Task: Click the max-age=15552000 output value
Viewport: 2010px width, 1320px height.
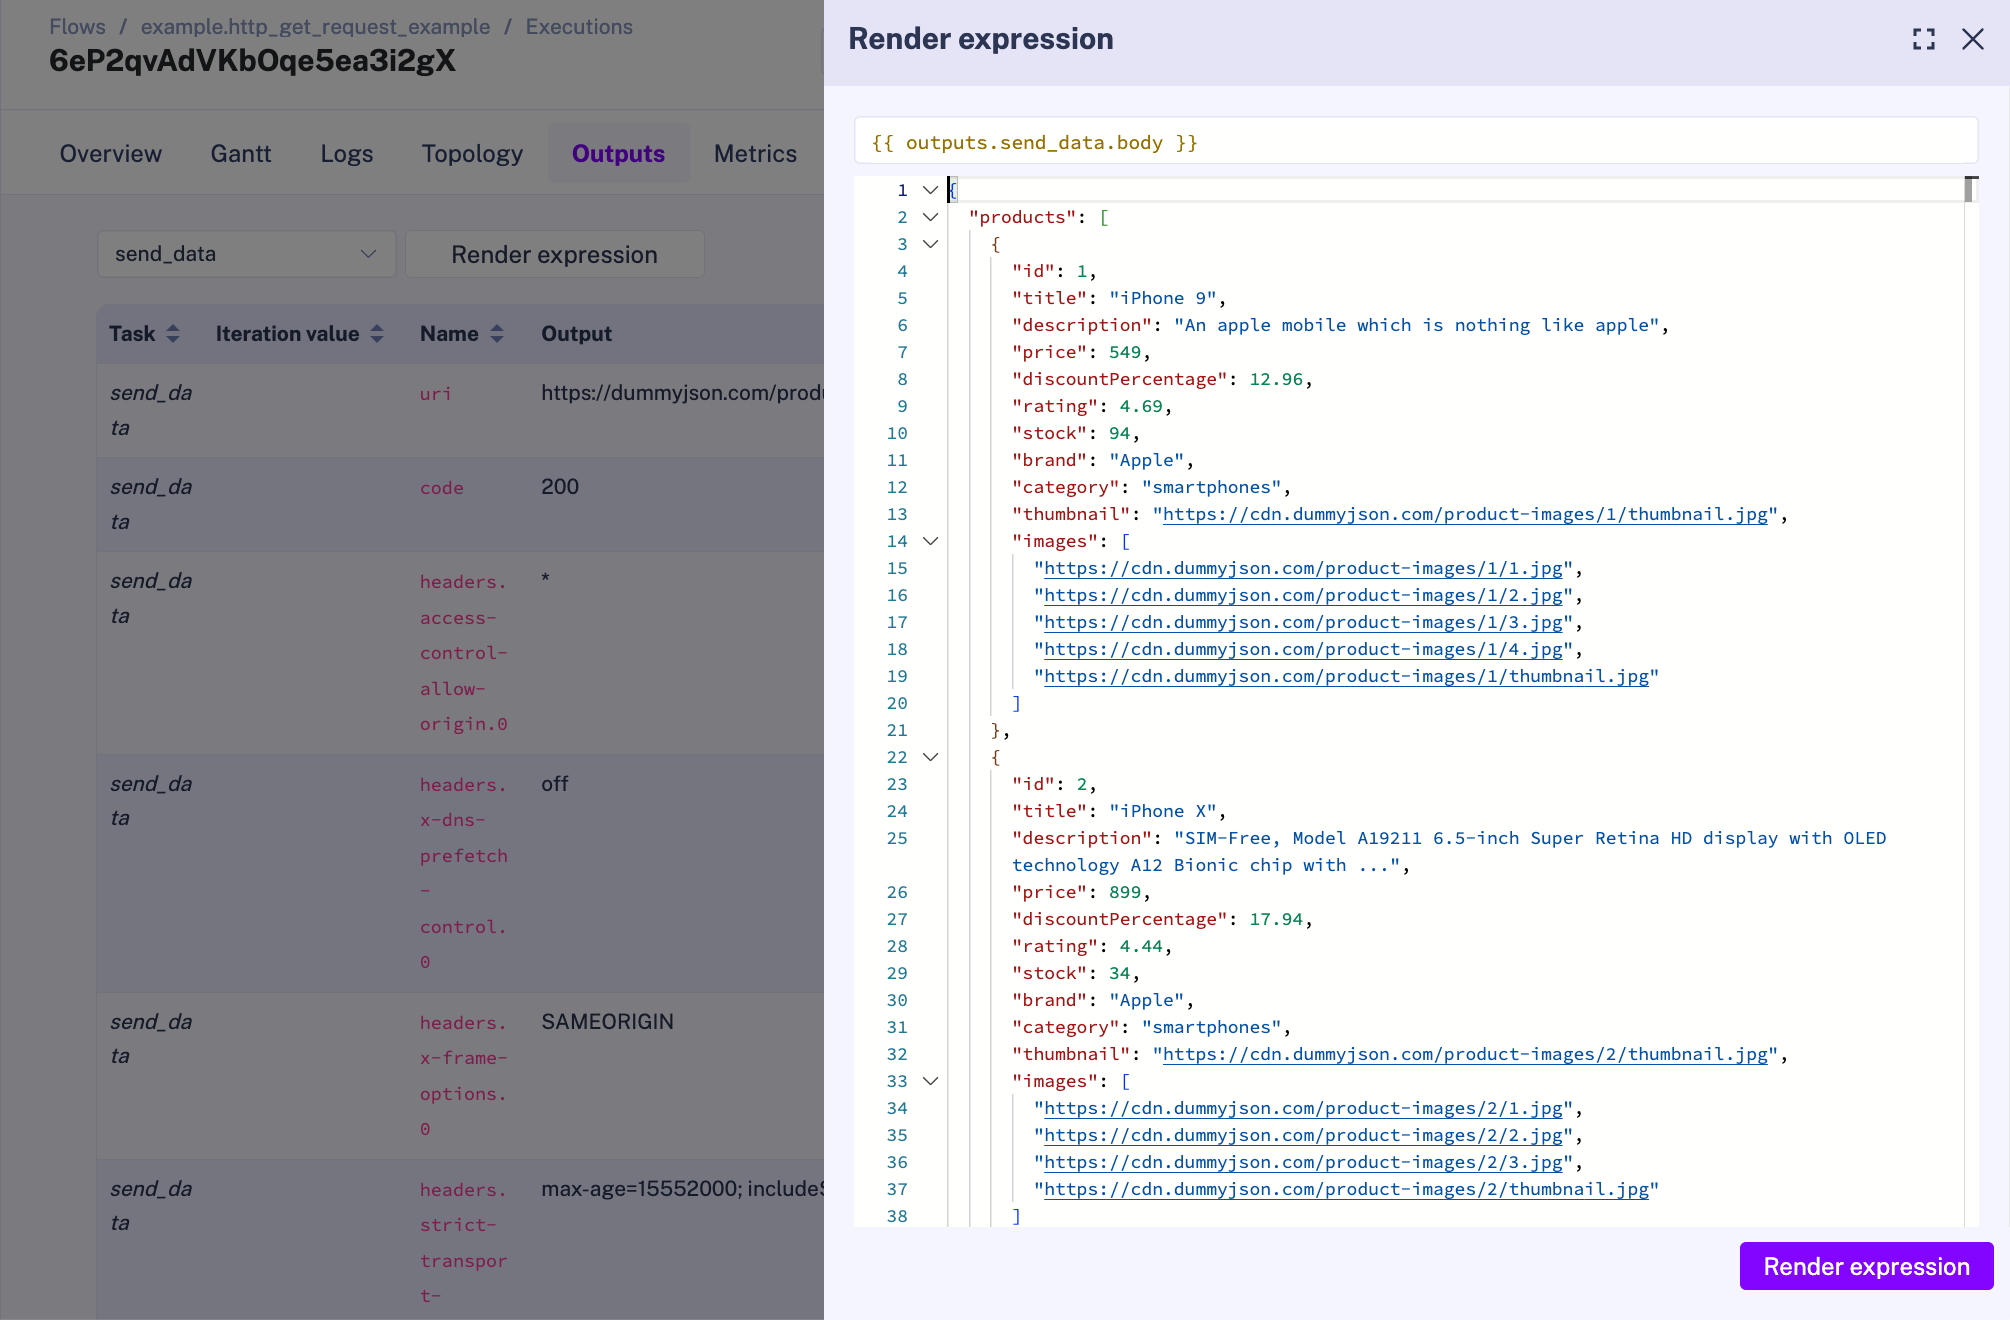Action: [682, 1189]
